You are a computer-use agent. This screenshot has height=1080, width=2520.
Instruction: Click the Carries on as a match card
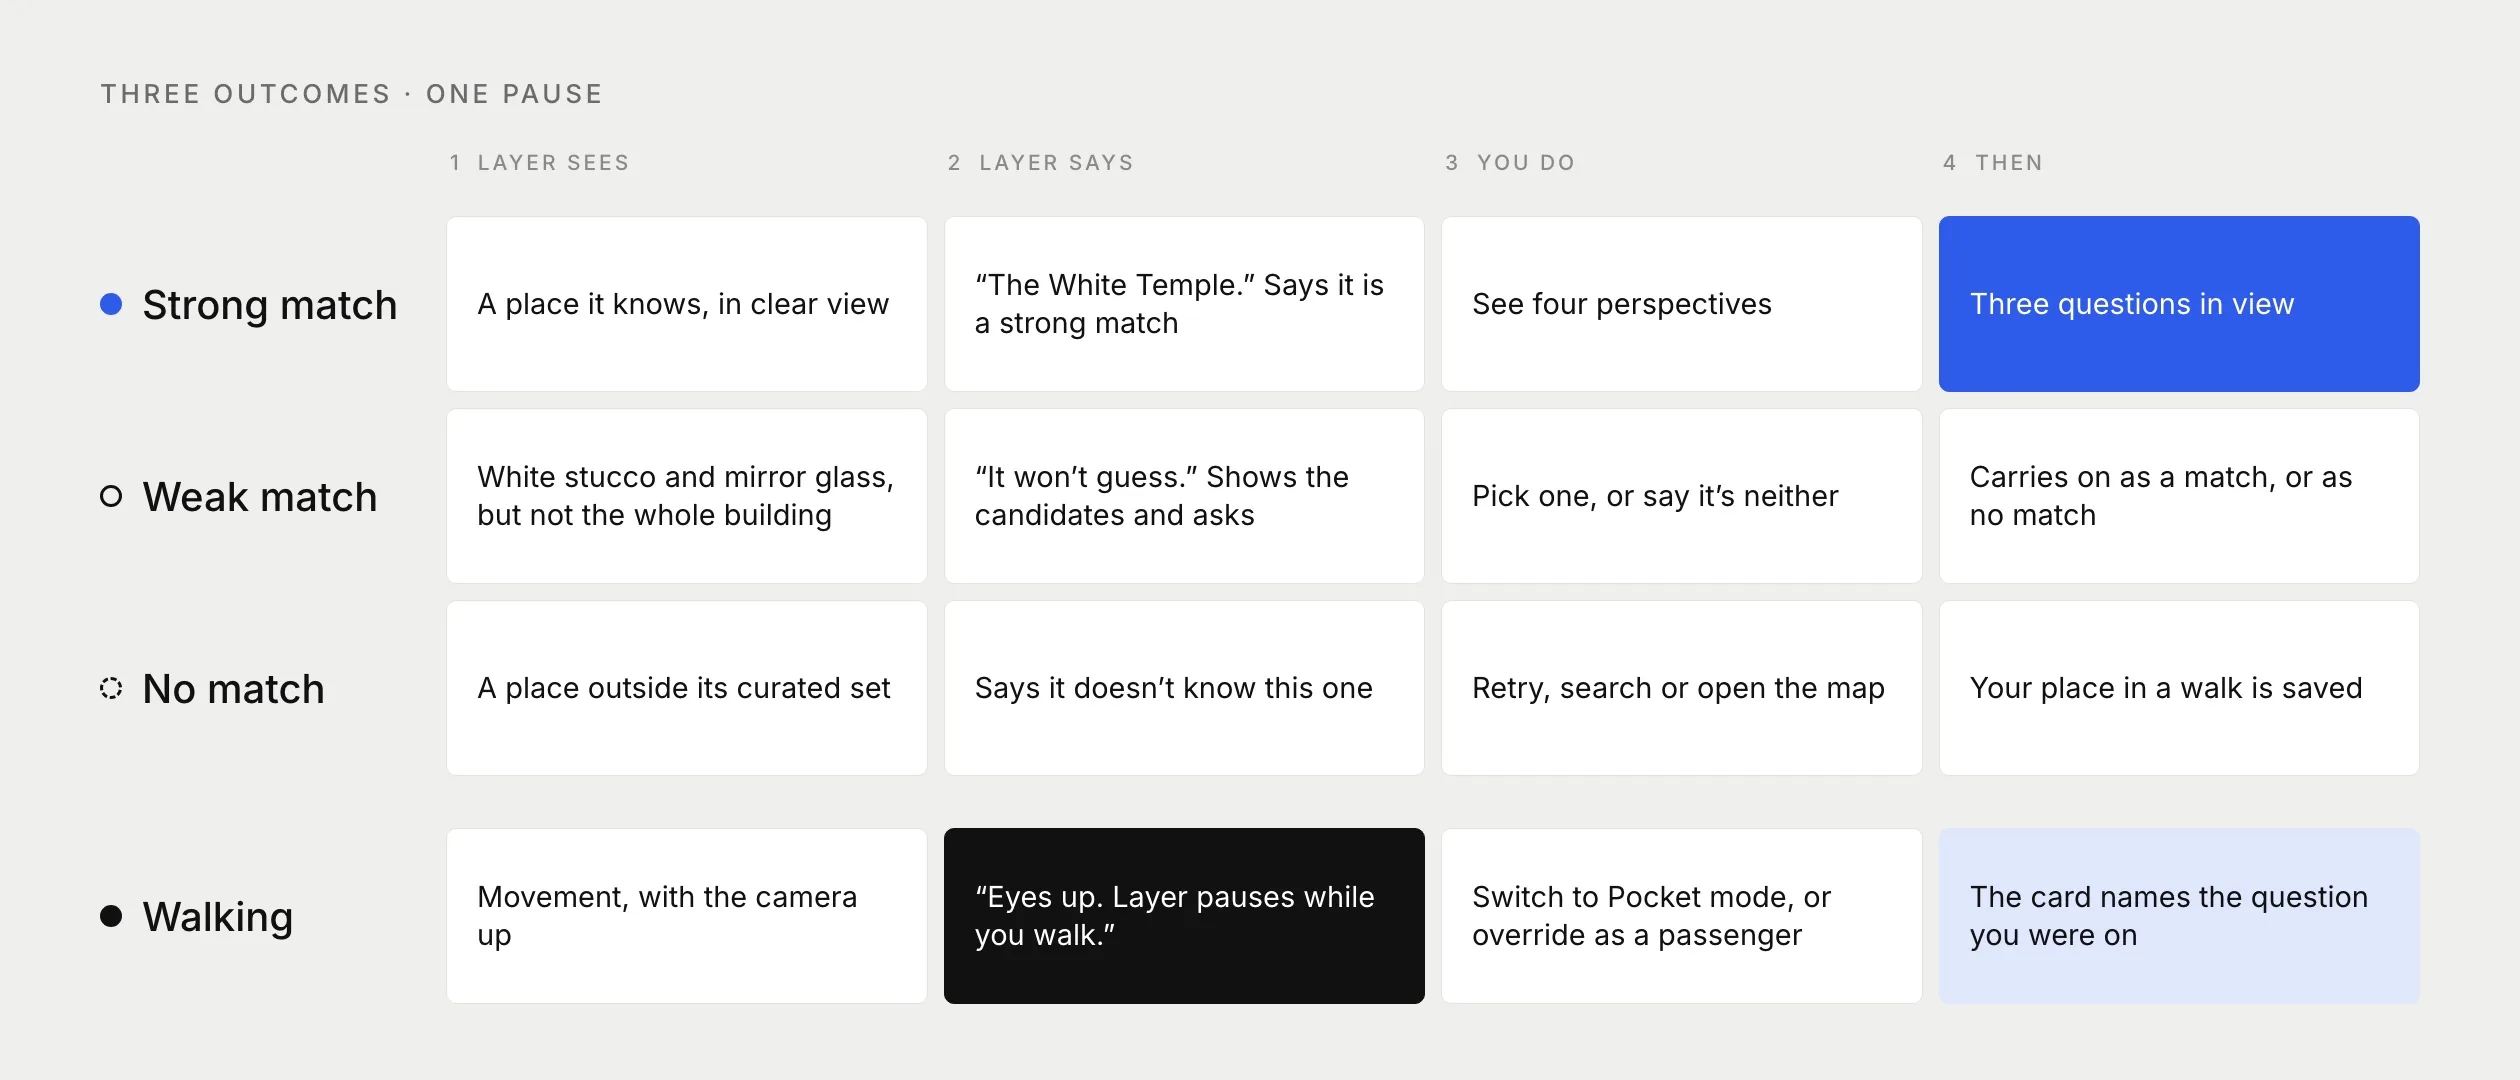[2179, 496]
